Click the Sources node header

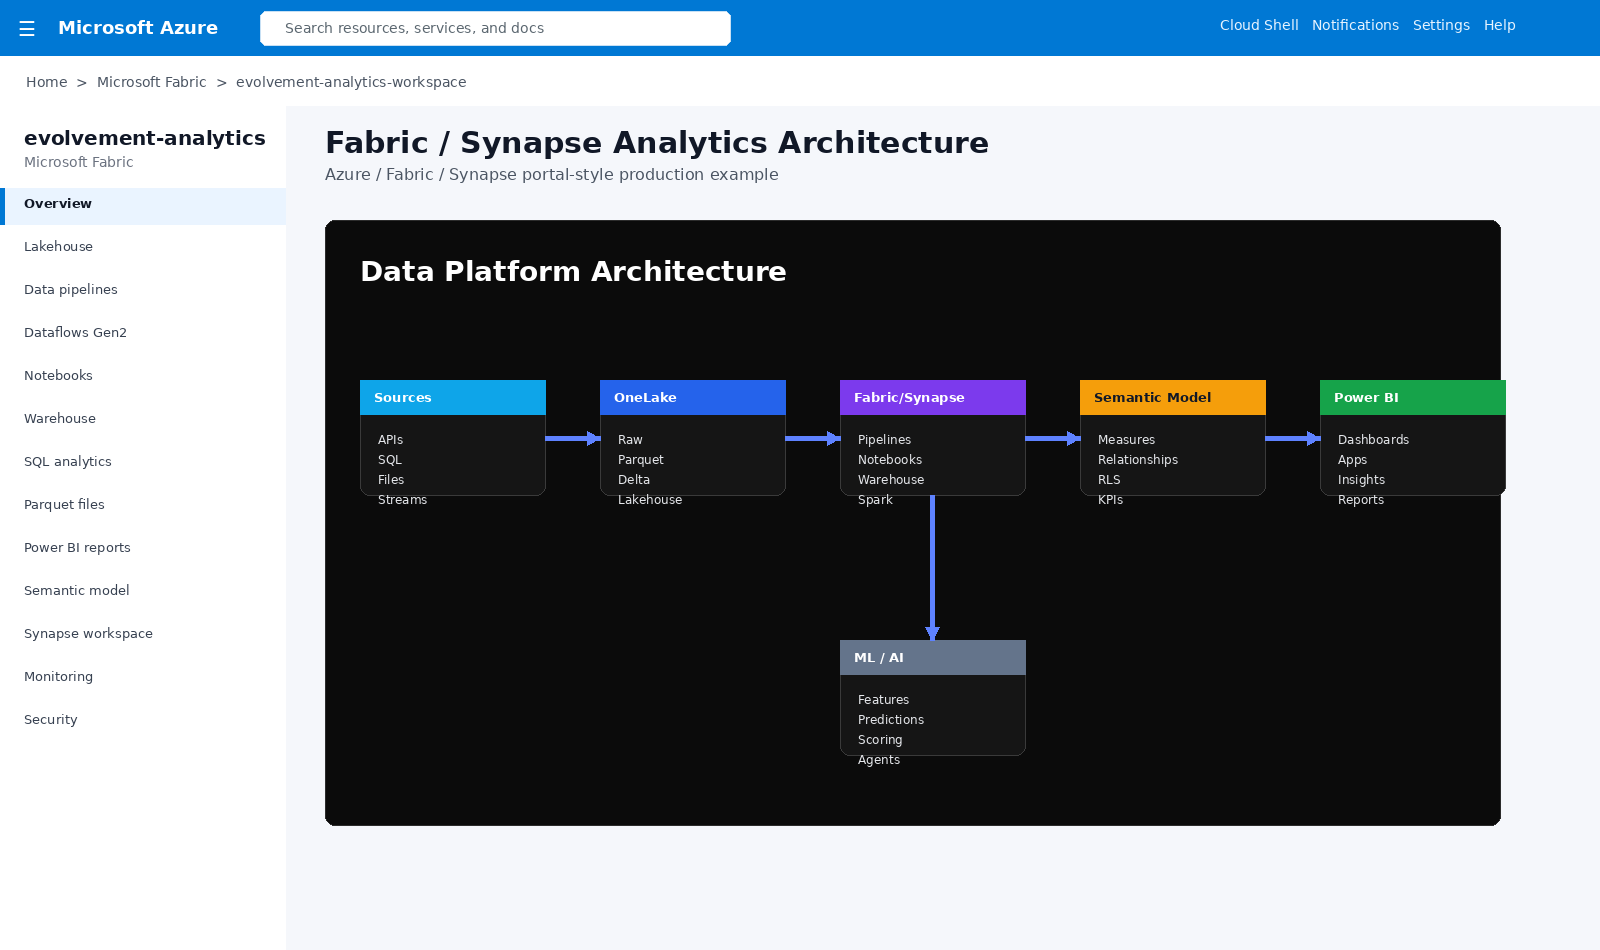point(453,397)
